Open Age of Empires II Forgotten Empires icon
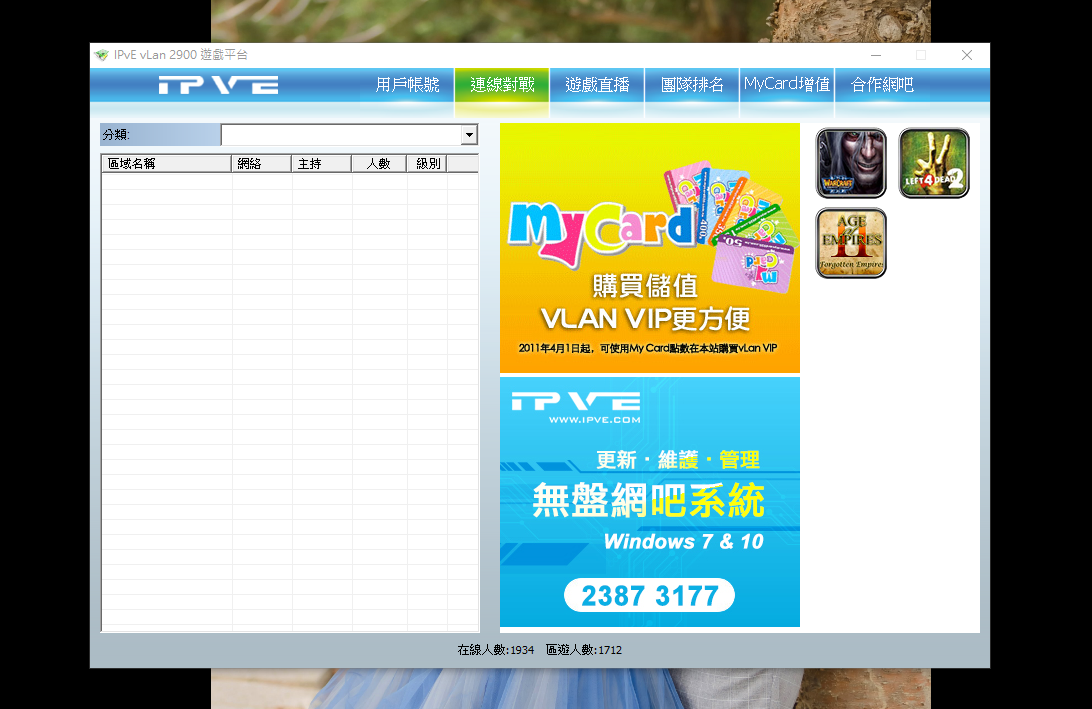 851,243
